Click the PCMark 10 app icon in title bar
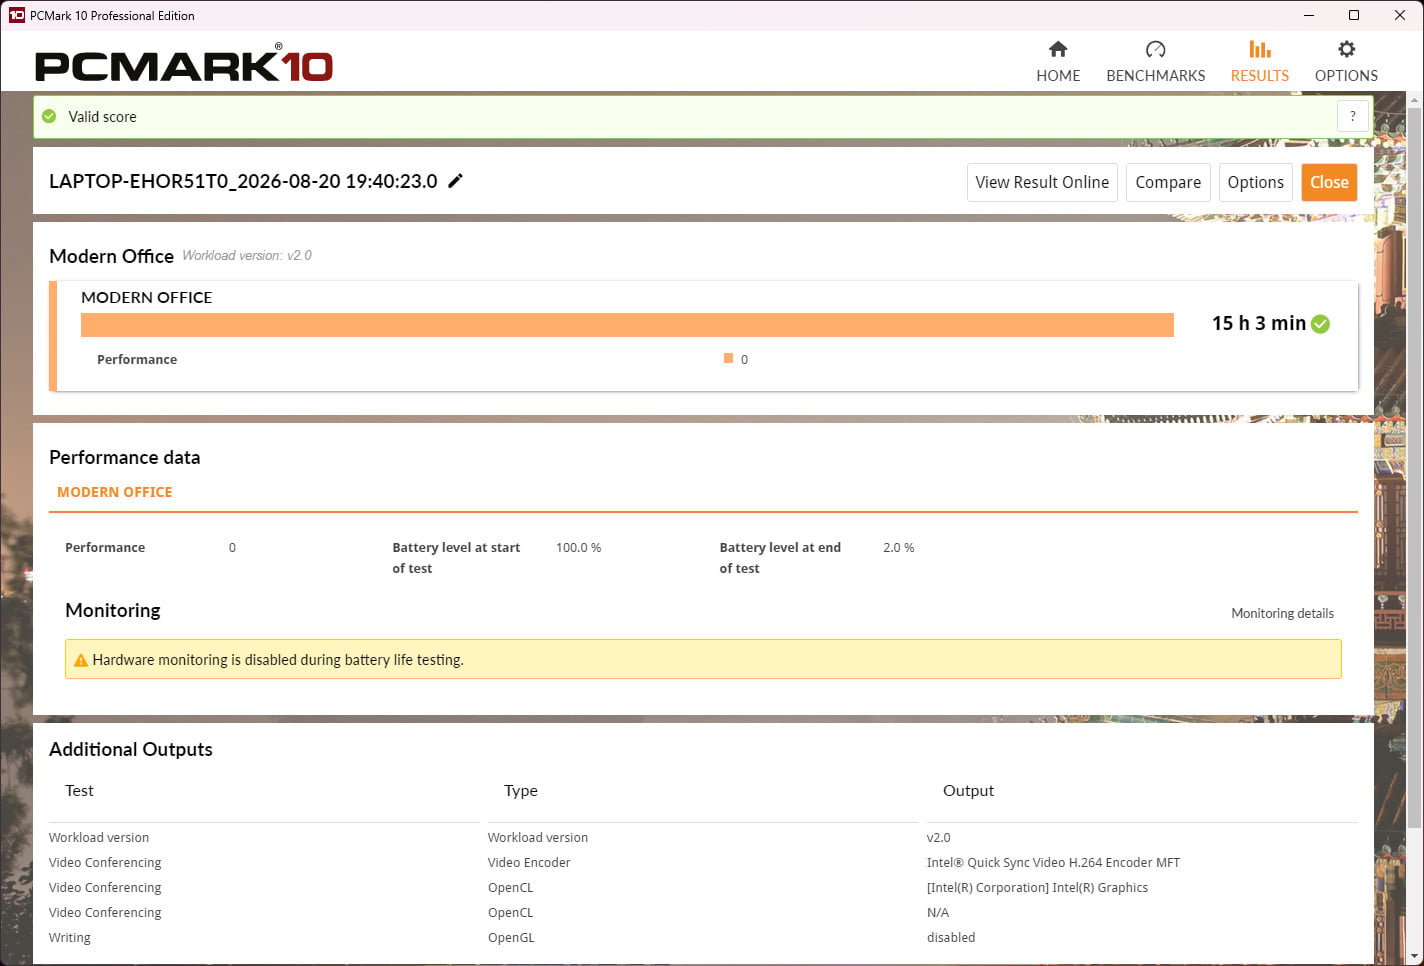1424x966 pixels. click(16, 15)
